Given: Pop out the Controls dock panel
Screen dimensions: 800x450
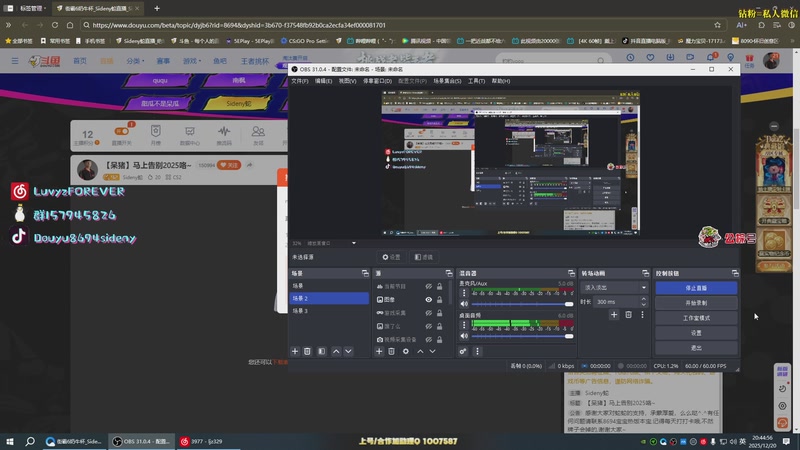Looking at the screenshot, I should click(735, 273).
